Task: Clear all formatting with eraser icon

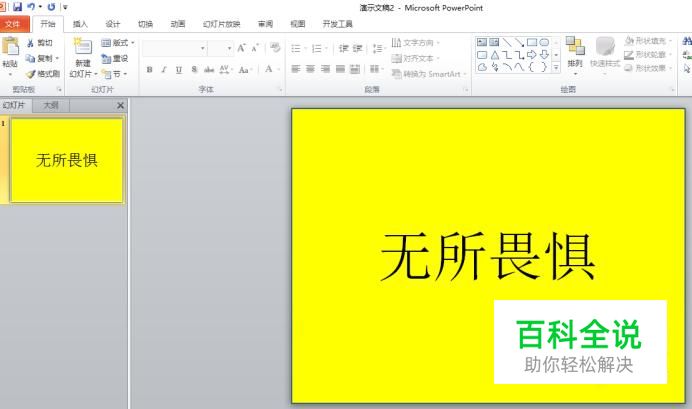Action: point(275,48)
